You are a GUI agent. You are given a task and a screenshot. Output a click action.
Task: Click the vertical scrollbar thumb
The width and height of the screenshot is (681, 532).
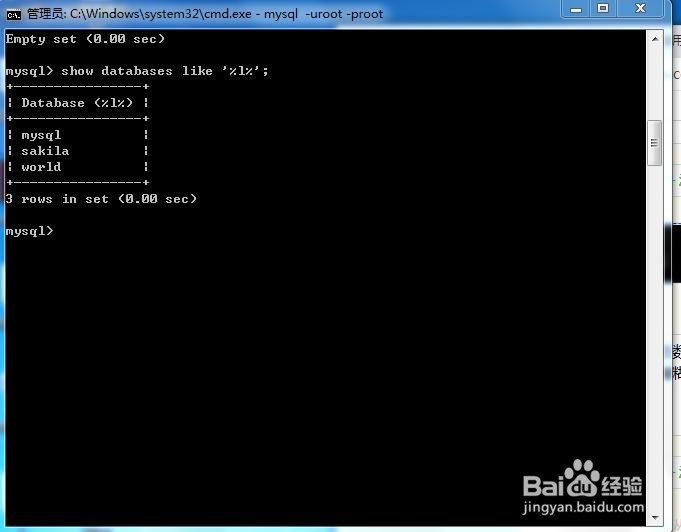655,143
